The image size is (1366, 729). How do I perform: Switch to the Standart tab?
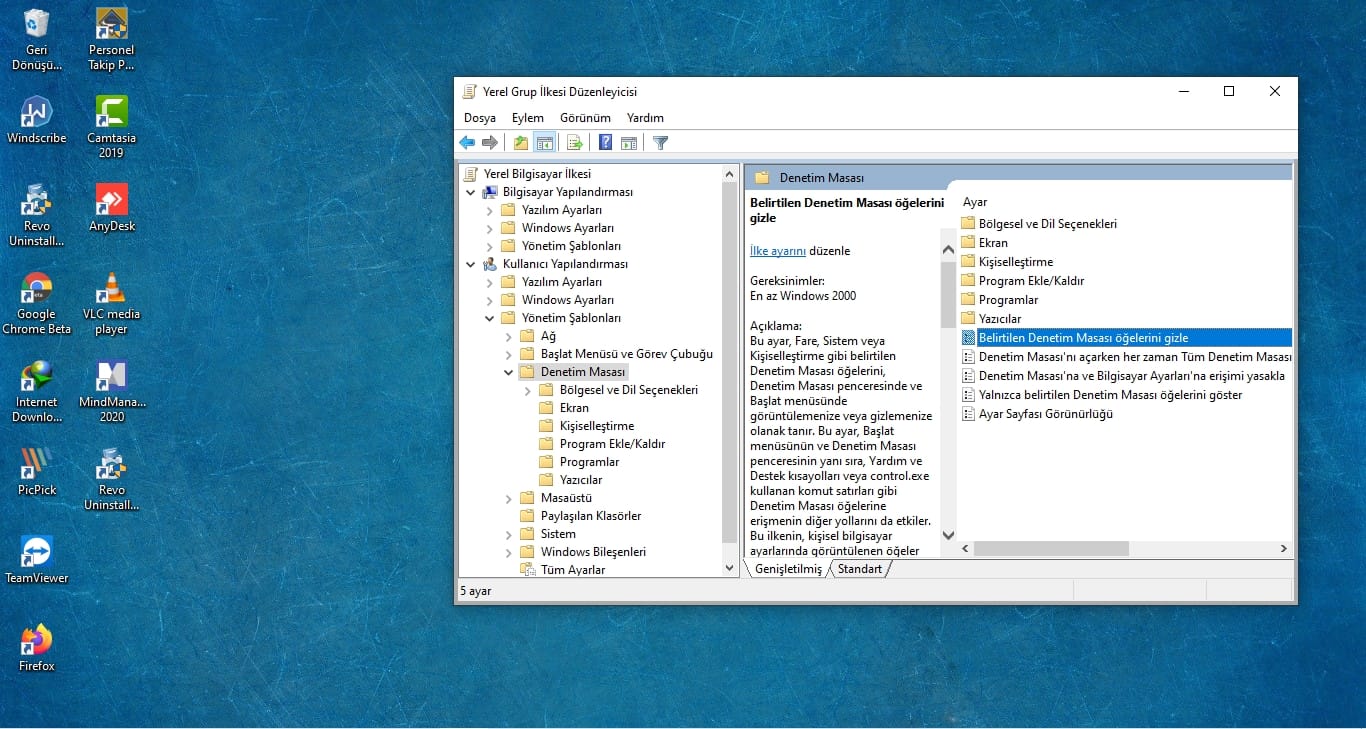(x=860, y=569)
